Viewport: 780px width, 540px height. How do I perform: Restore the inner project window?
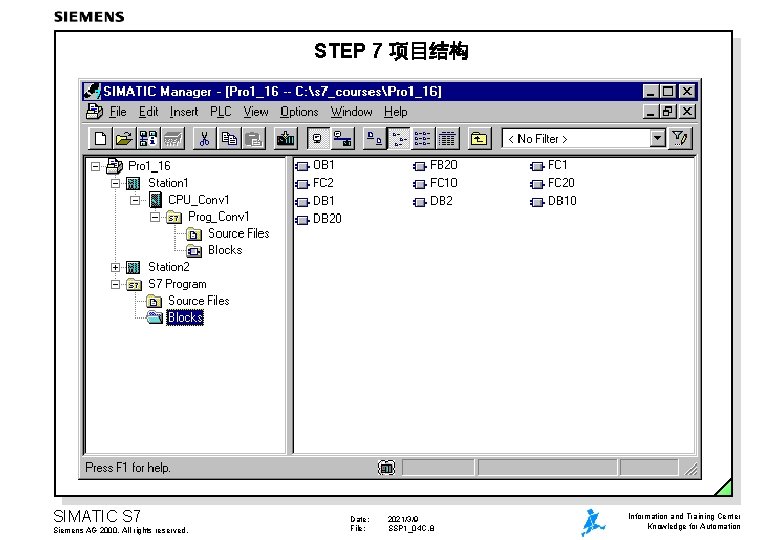668,111
